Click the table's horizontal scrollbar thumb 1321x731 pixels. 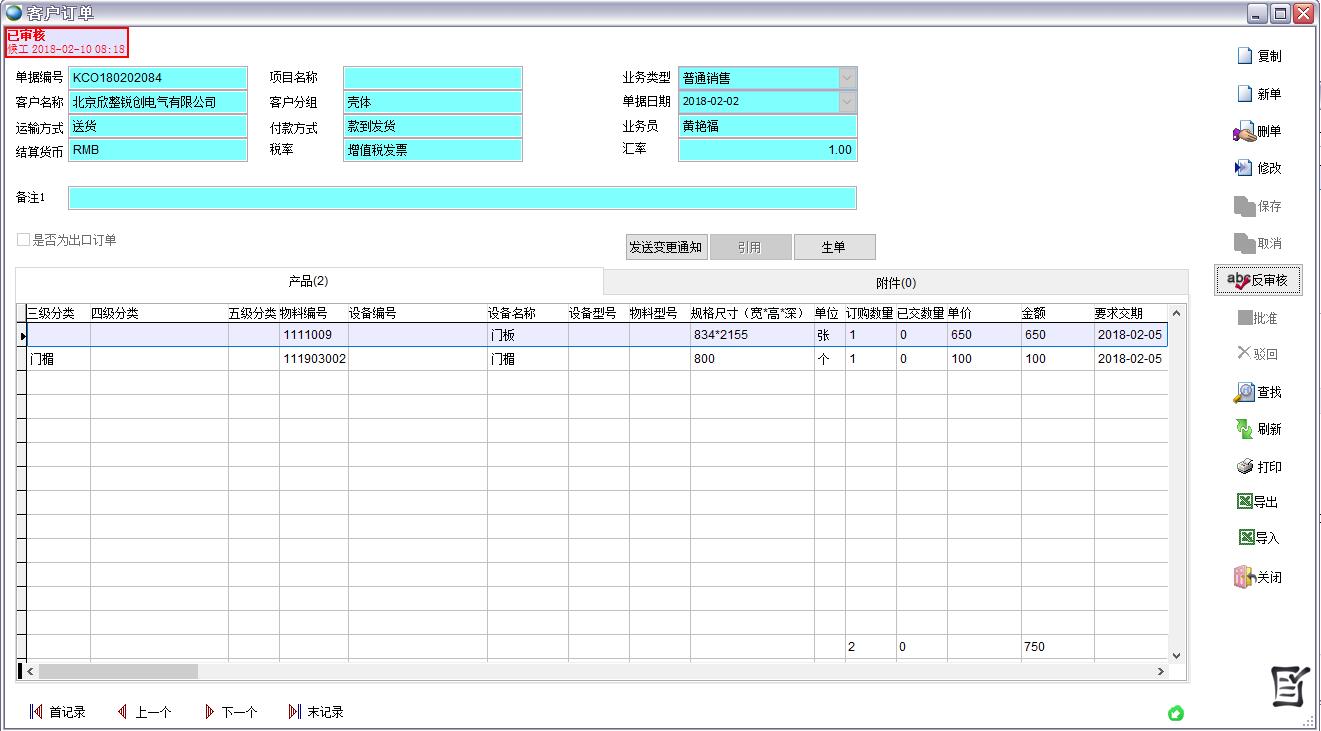click(x=118, y=672)
